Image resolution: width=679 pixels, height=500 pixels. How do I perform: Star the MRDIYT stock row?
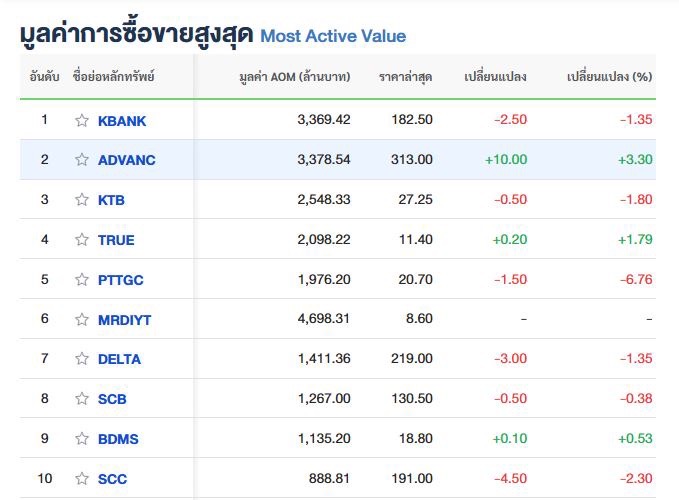pos(82,320)
